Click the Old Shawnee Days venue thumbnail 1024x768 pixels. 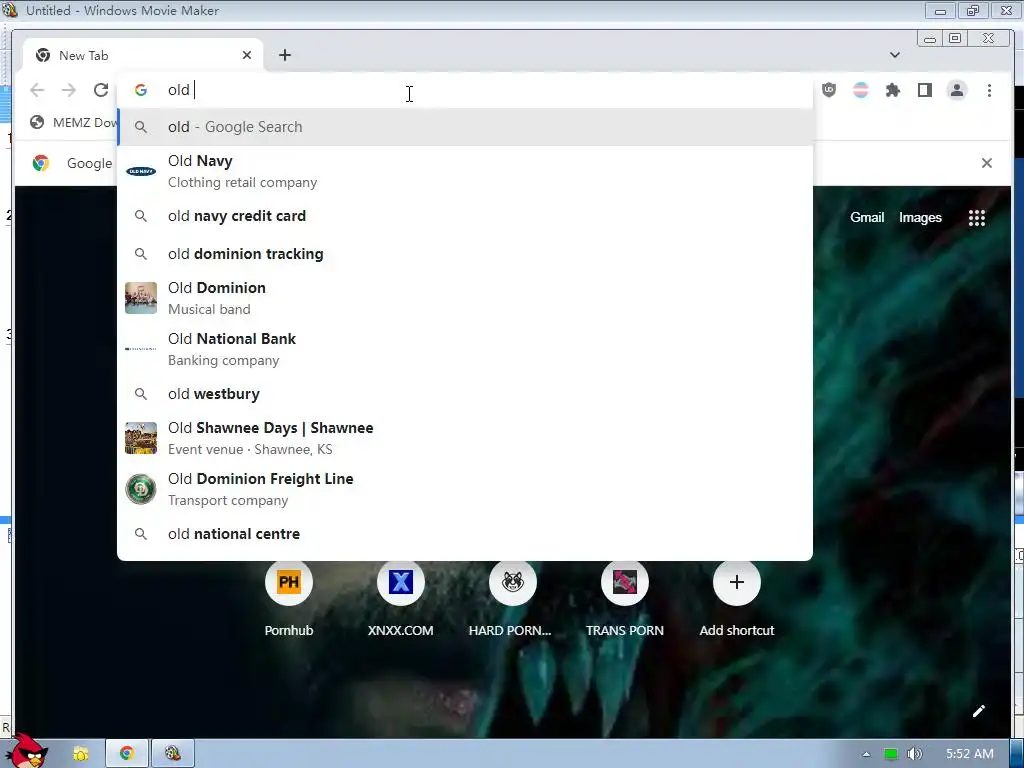pos(141,438)
